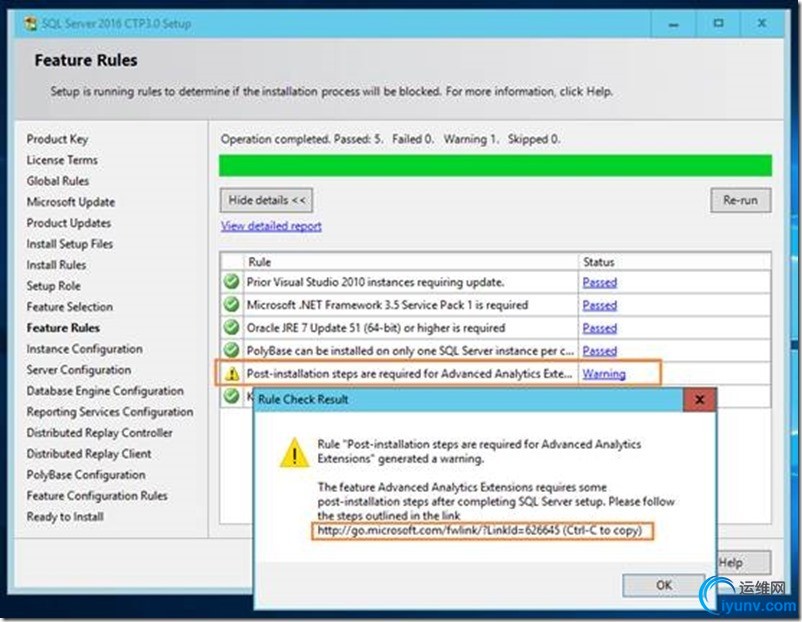
Task: Select PolyBase Configuration step
Action: [86, 475]
